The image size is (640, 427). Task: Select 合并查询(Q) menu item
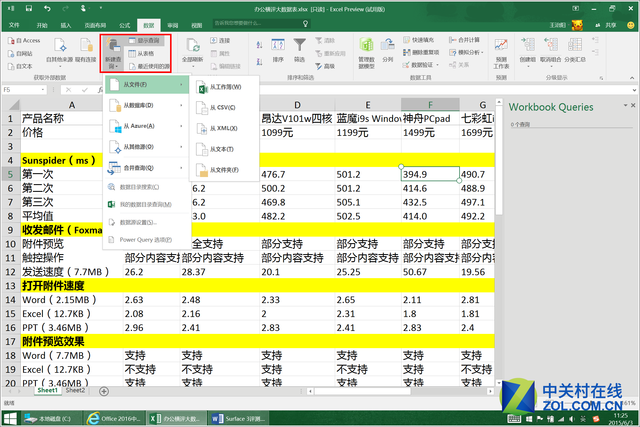coord(147,168)
